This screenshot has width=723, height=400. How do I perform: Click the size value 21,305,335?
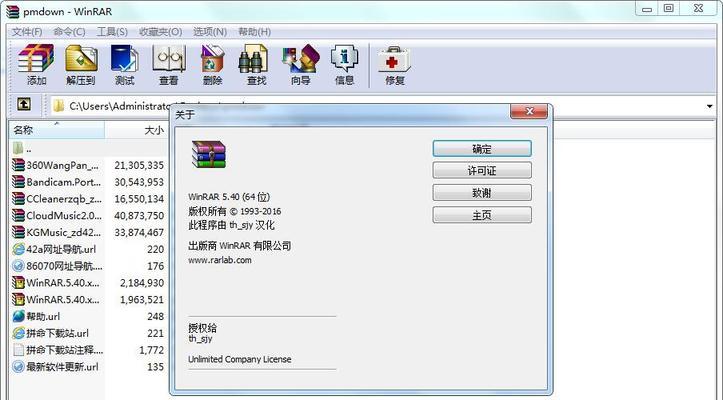139,165
